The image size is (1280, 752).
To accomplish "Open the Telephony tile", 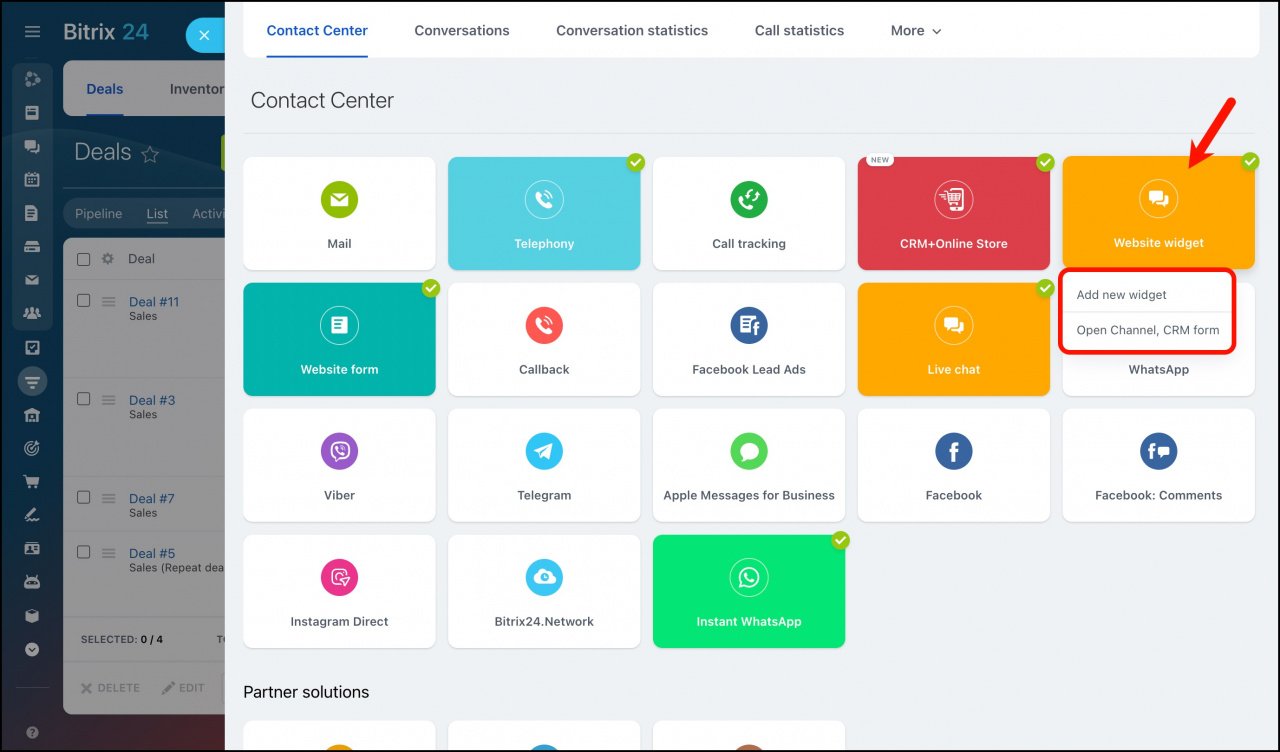I will 544,213.
